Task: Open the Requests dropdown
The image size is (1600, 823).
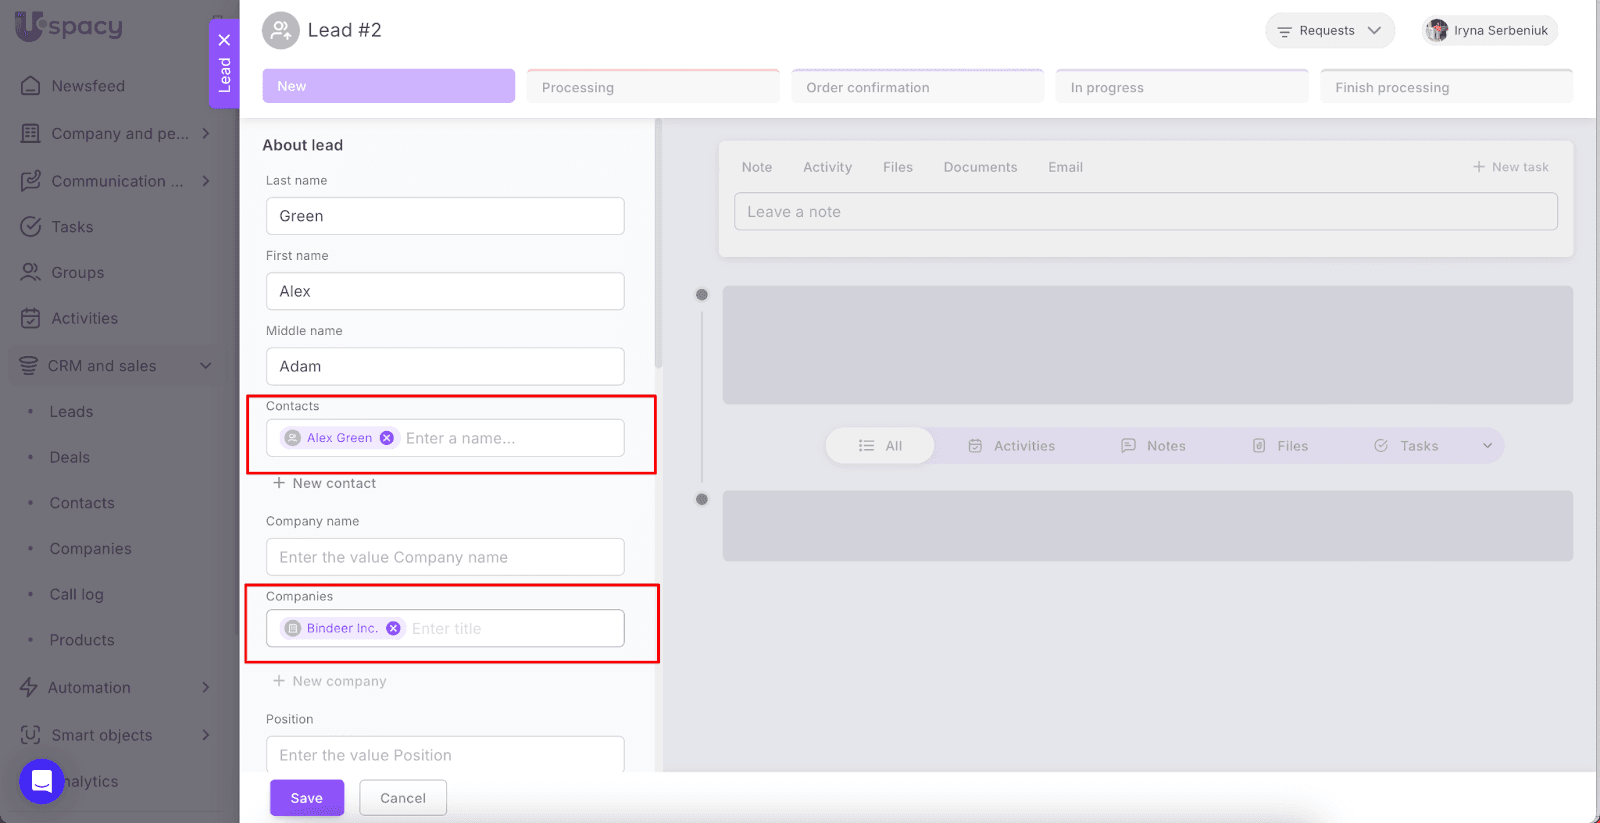Action: [x=1329, y=31]
